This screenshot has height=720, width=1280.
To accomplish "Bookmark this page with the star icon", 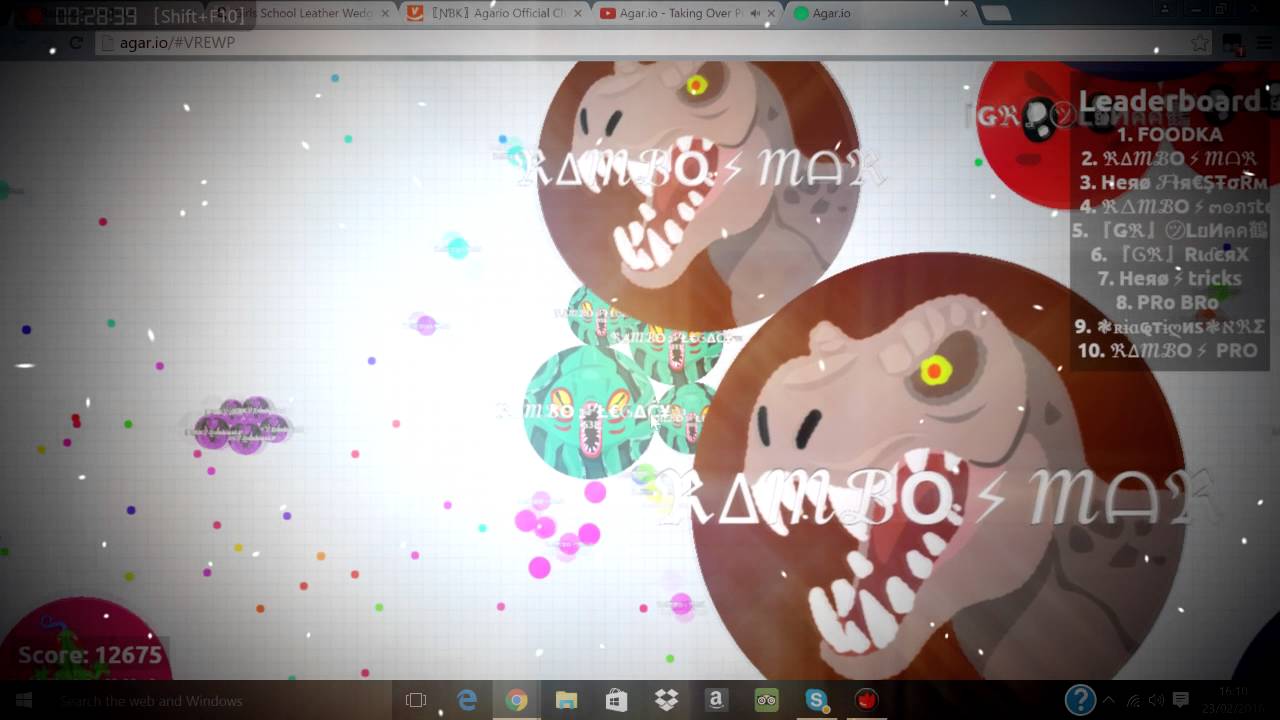I will [1199, 43].
